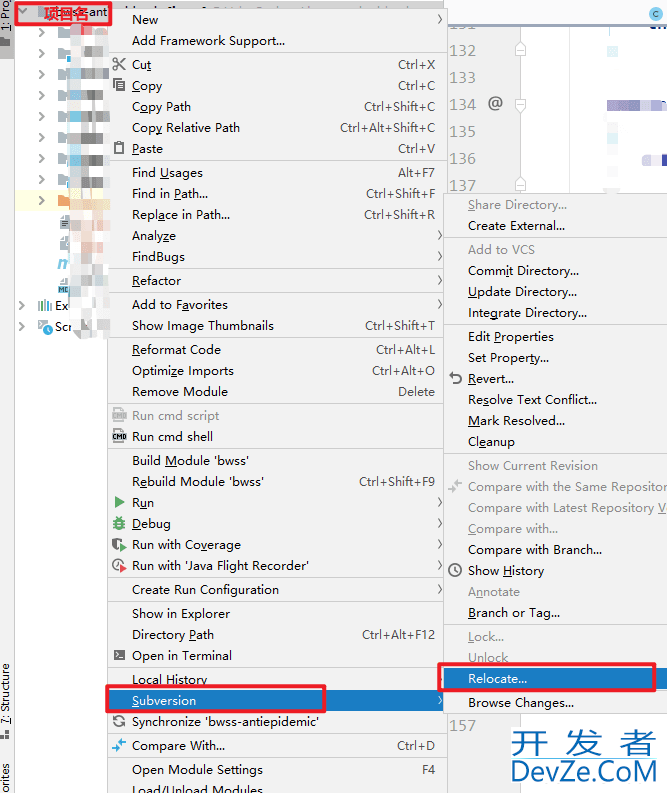Click the Compare With diff icon
Image resolution: width=667 pixels, height=793 pixels.
[x=119, y=745]
